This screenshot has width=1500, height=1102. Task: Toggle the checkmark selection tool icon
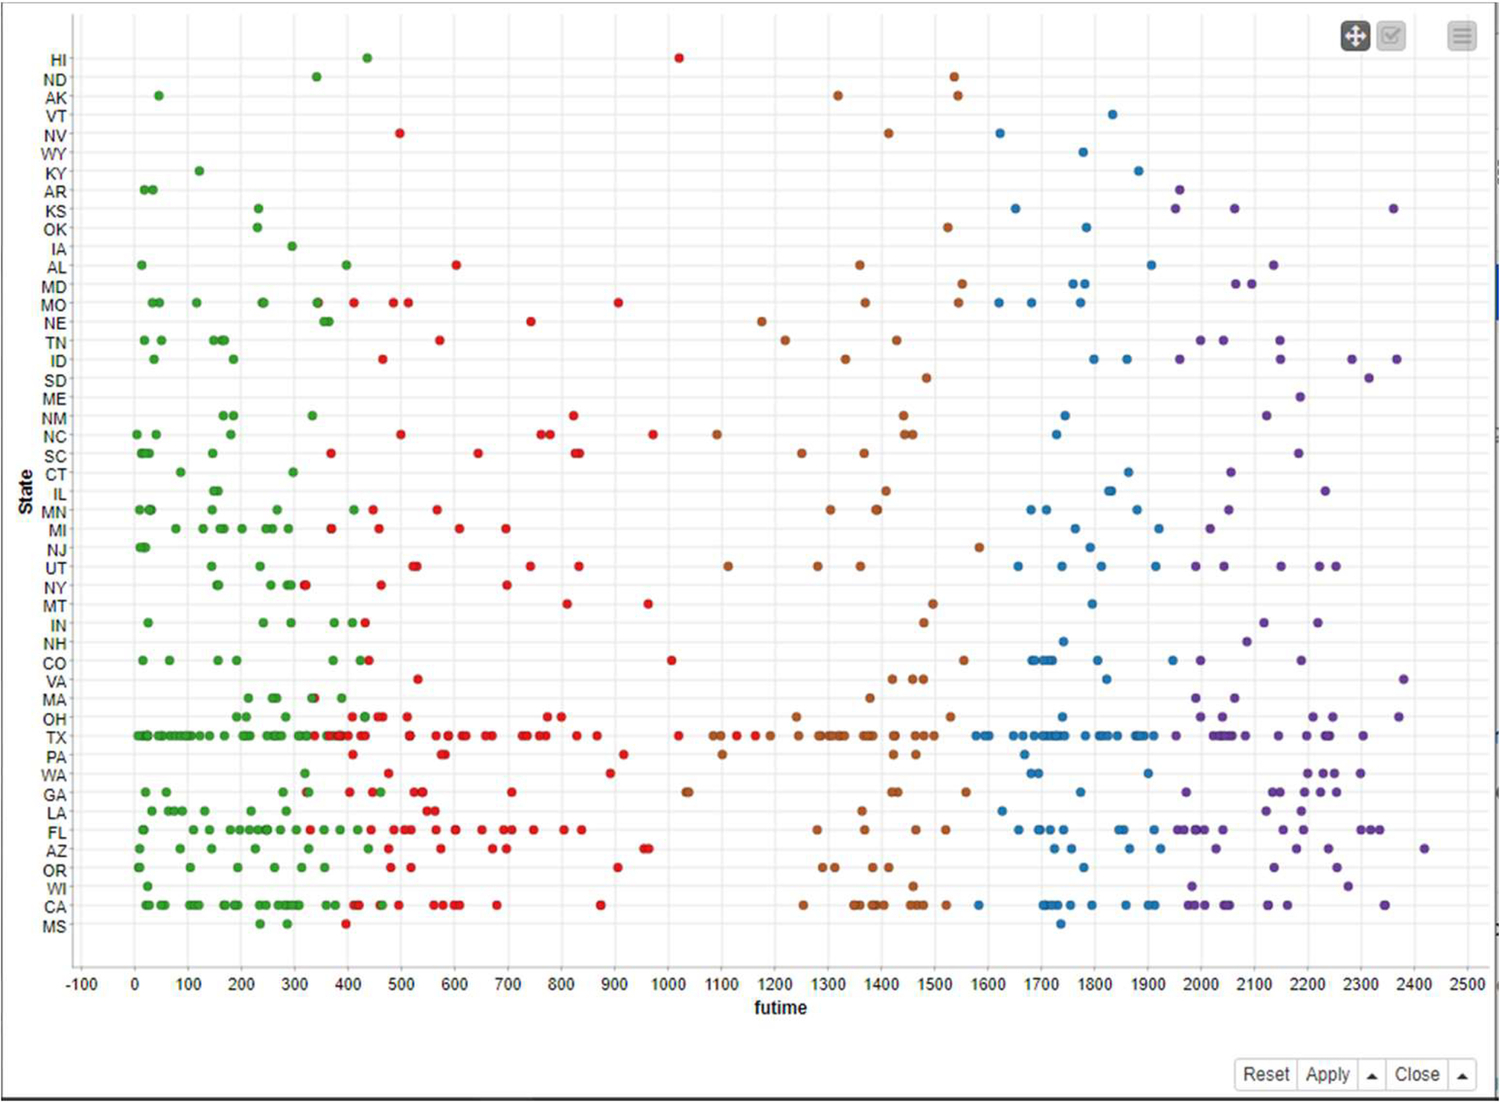pos(1391,37)
